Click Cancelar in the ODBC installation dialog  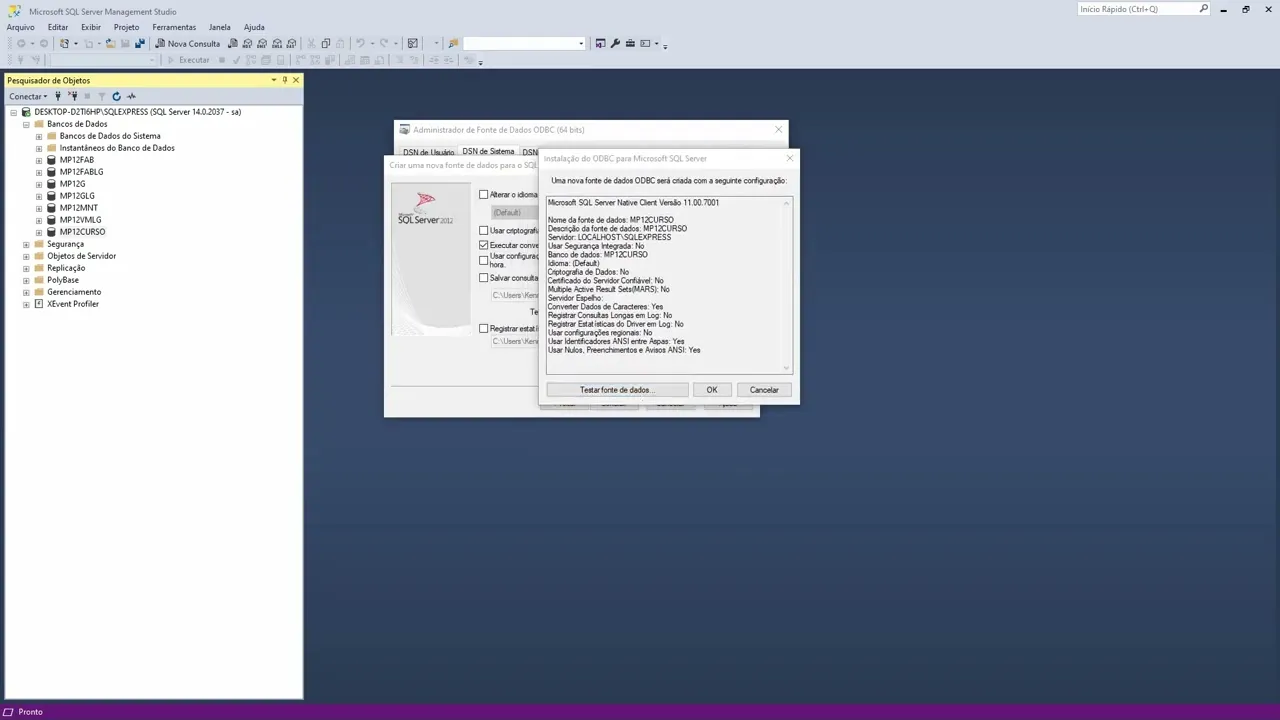[764, 390]
